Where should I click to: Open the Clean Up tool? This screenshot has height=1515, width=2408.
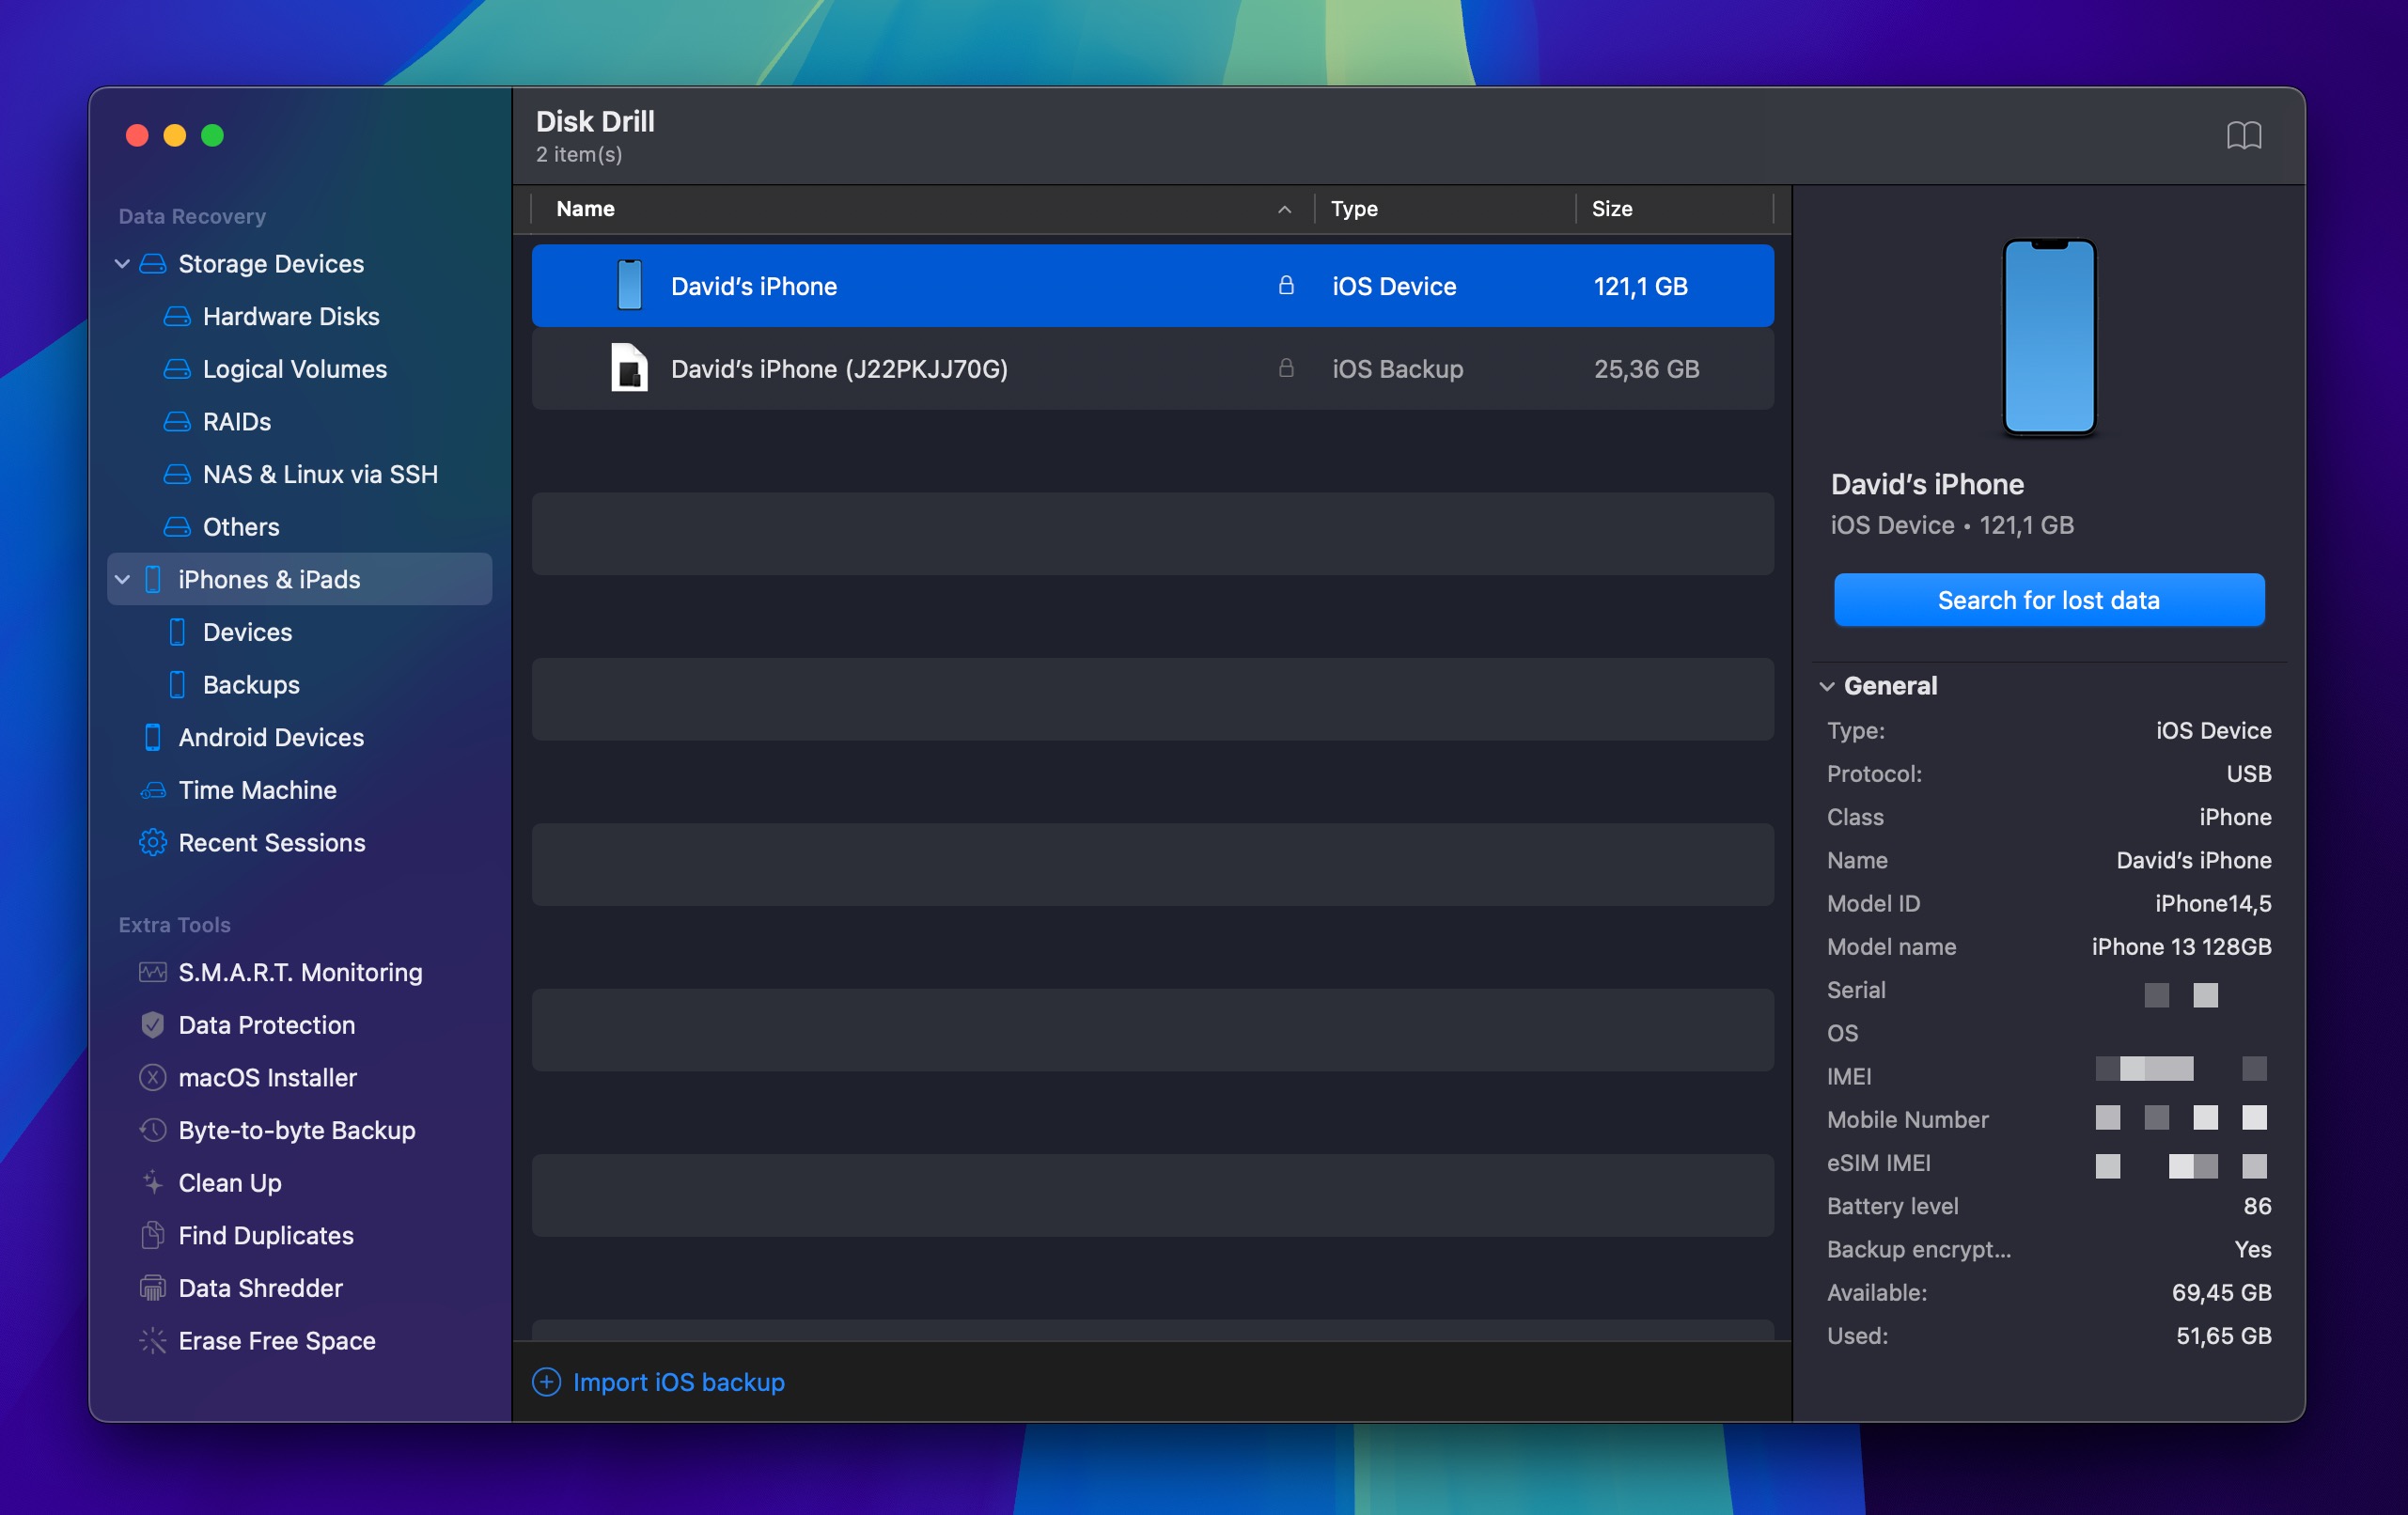coord(230,1183)
